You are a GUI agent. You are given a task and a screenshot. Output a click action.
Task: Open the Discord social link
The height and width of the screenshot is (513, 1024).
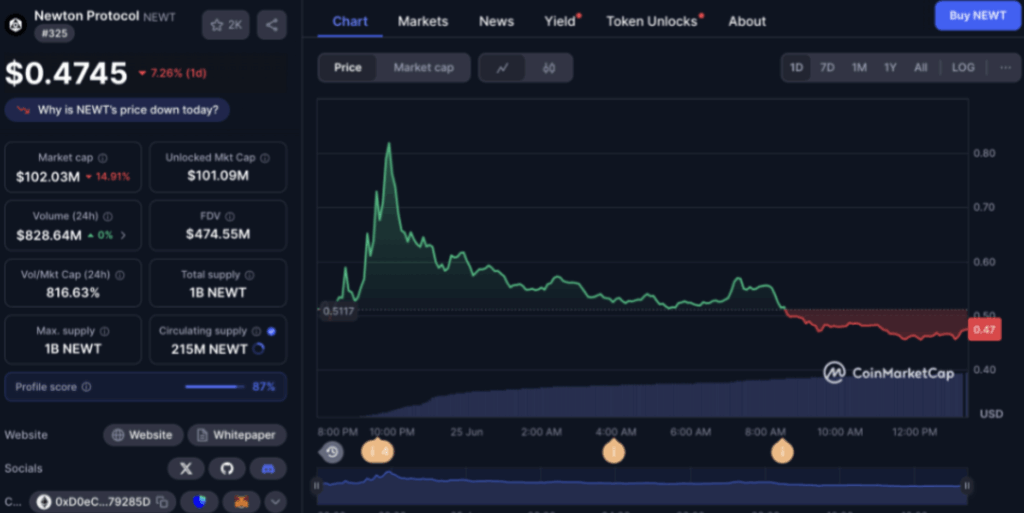[267, 467]
